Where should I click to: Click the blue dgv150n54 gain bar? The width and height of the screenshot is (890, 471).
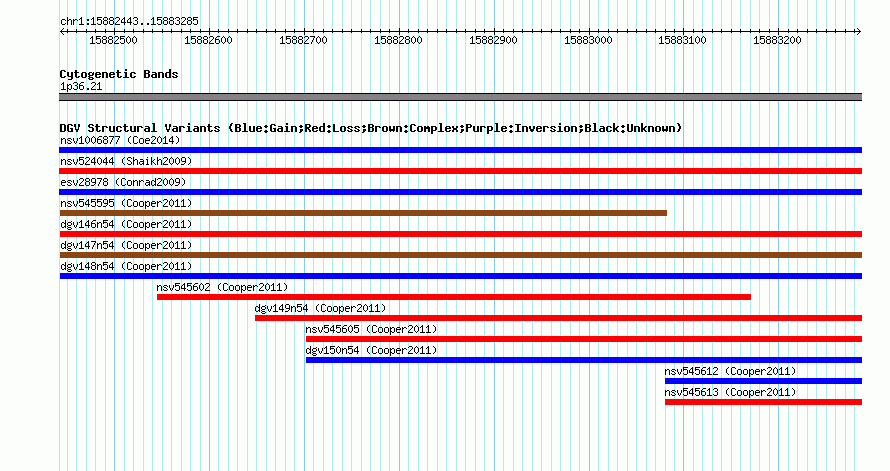point(584,360)
